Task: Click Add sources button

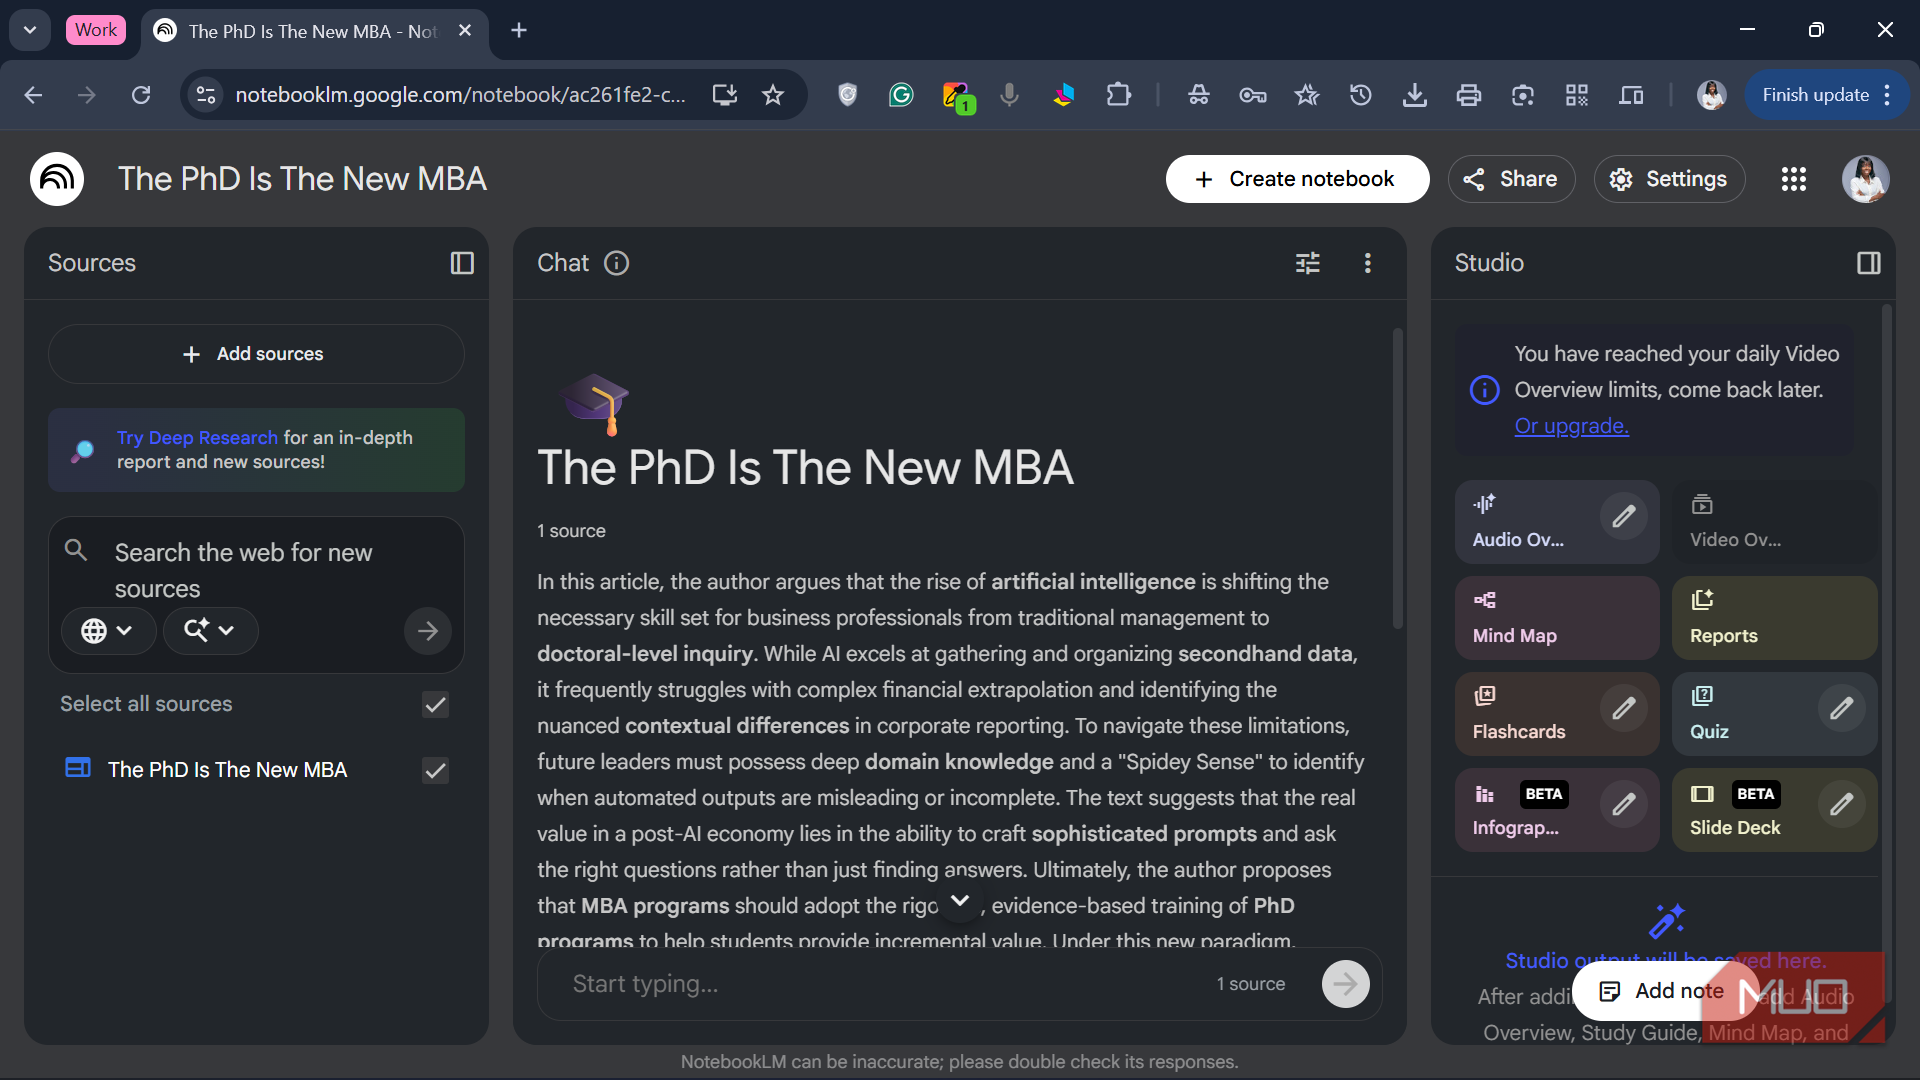Action: pos(256,354)
